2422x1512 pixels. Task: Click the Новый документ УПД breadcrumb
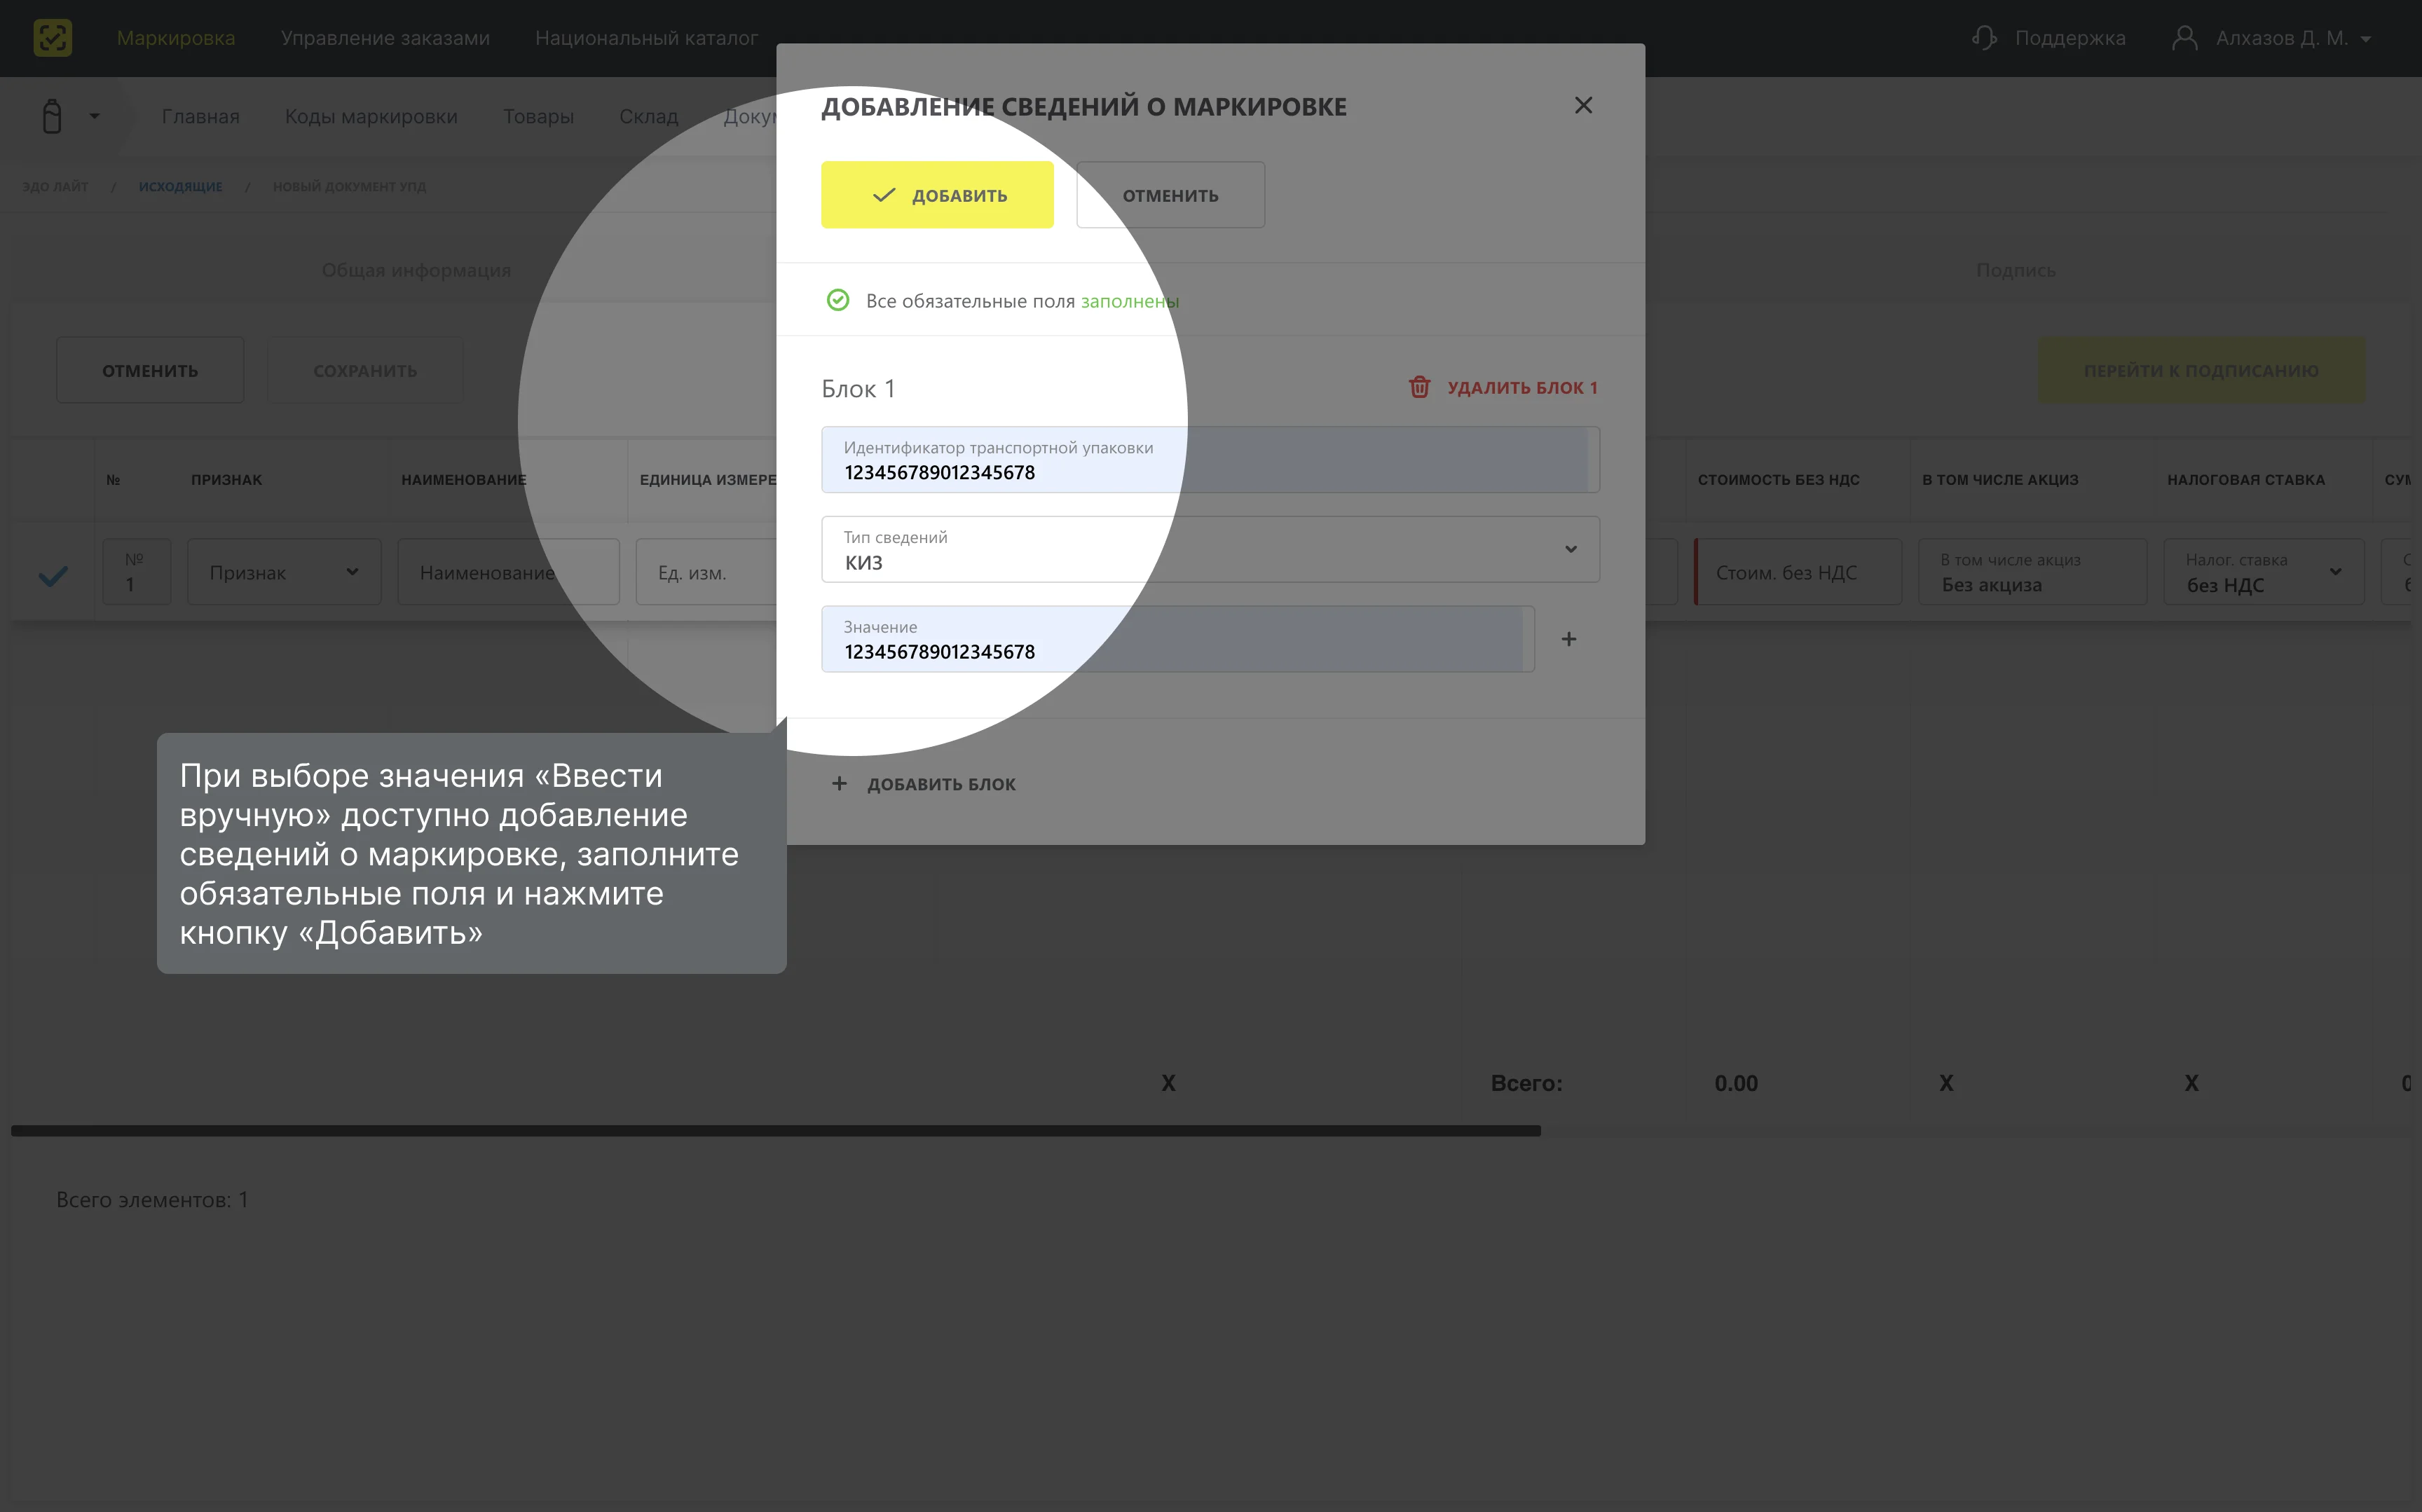(x=349, y=186)
